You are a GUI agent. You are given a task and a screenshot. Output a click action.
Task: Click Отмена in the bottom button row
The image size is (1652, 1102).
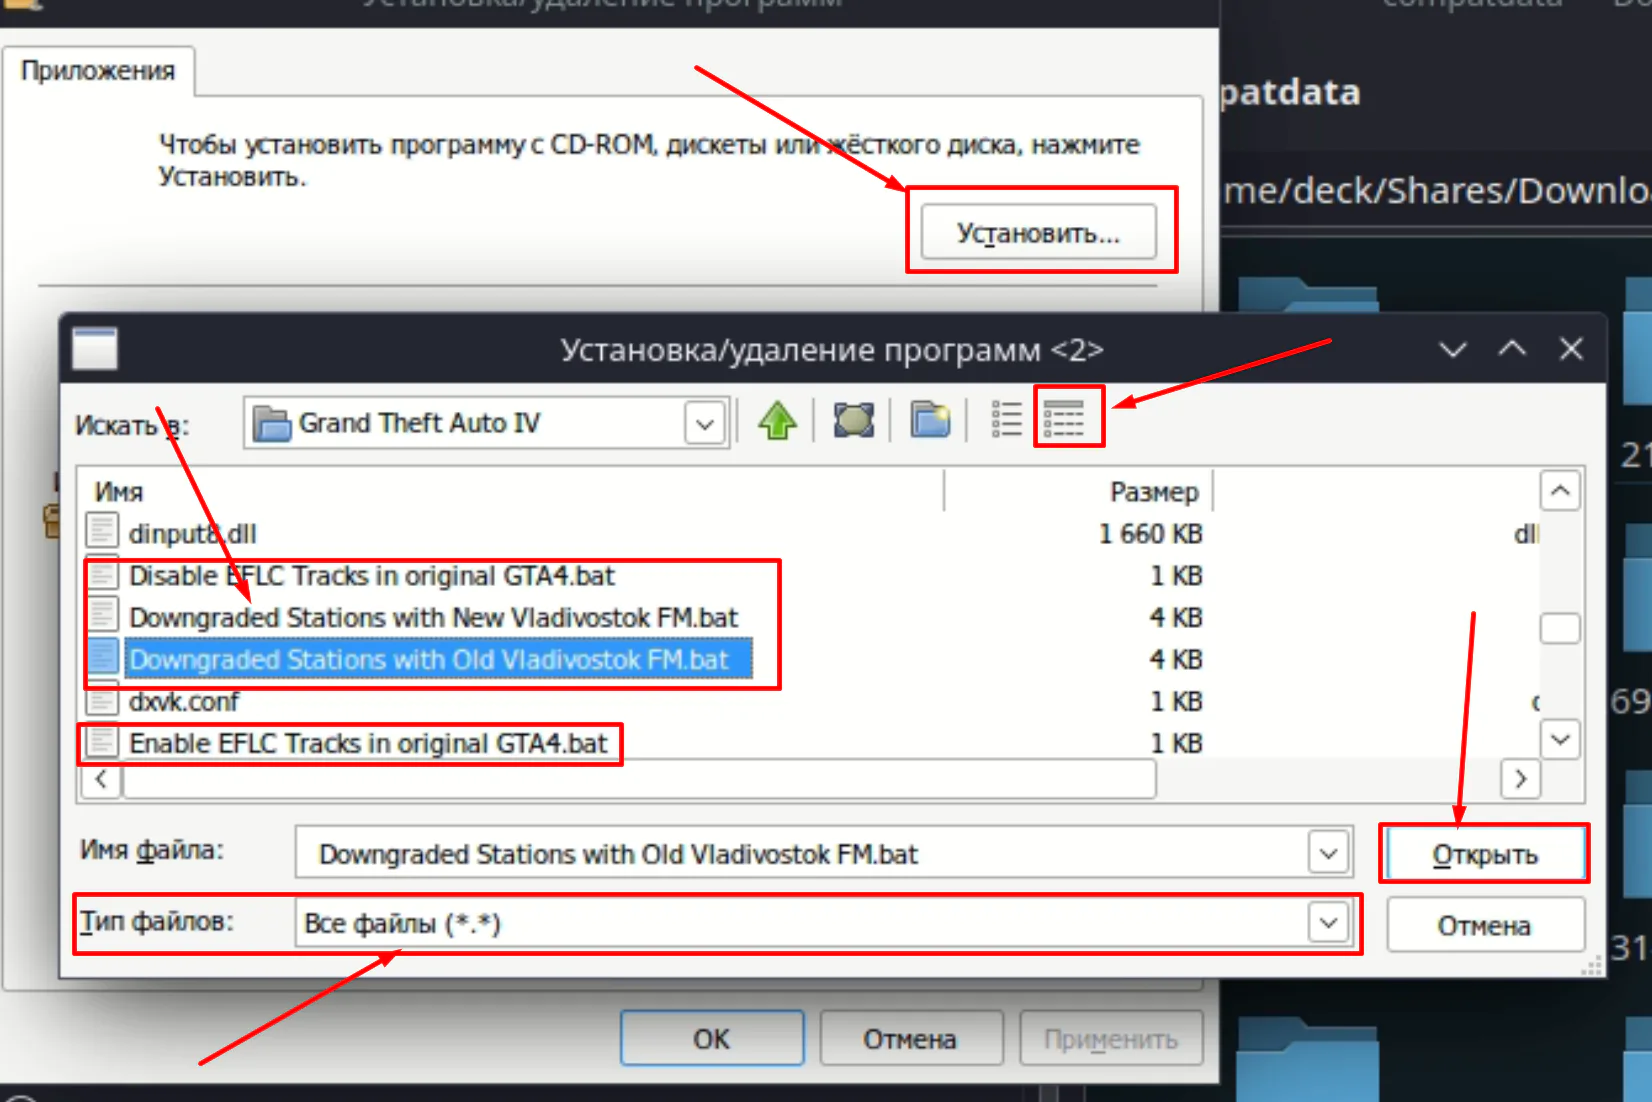click(910, 1039)
